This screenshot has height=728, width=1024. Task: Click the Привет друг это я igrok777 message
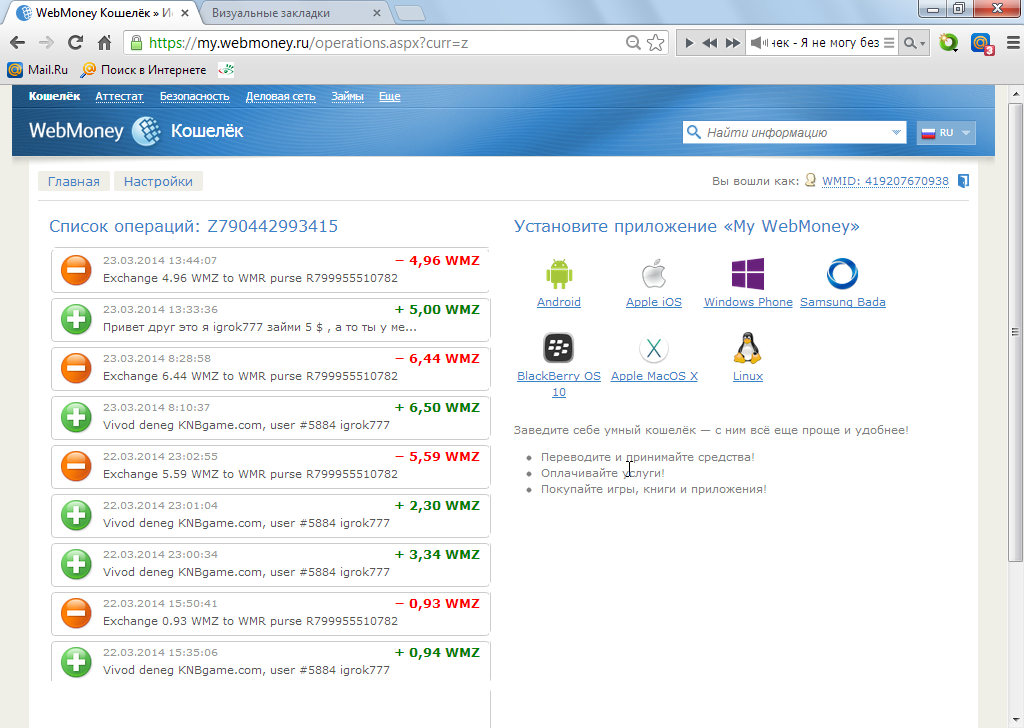click(260, 327)
